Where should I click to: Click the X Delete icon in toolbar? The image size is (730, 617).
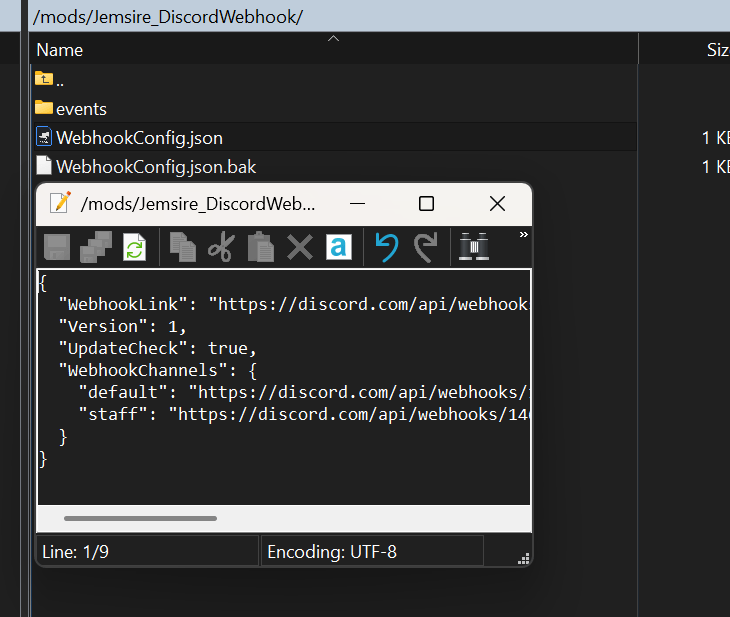(299, 247)
